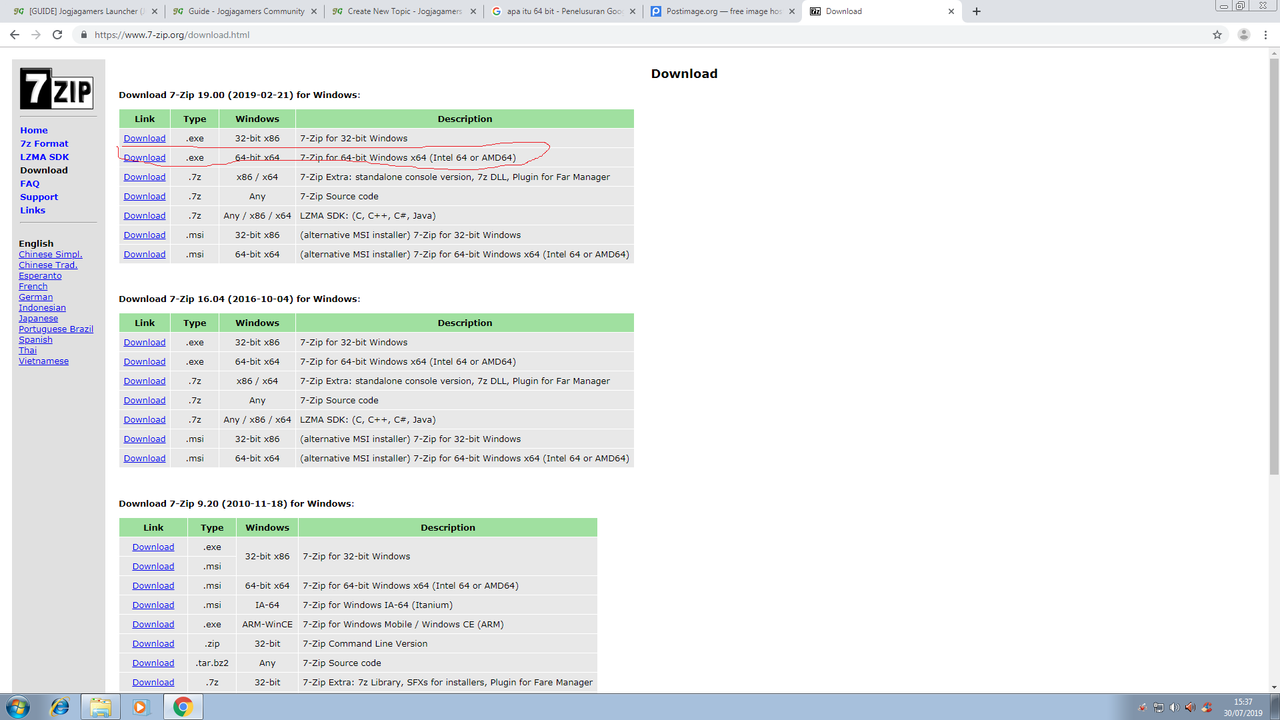Bookmark this page with the star icon
This screenshot has width=1280, height=720.
(1217, 34)
